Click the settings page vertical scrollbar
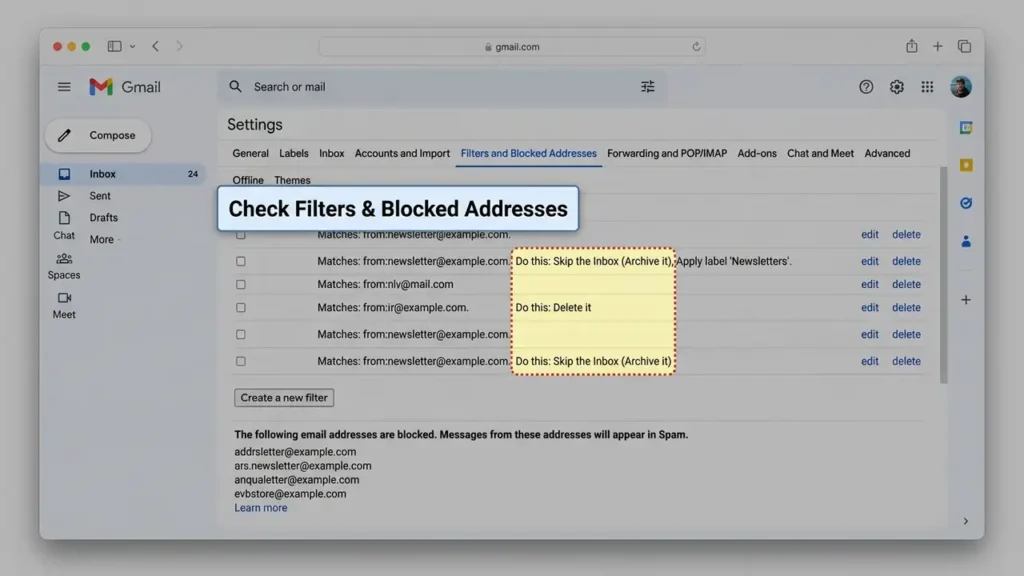This screenshot has width=1024, height=576. point(943,274)
